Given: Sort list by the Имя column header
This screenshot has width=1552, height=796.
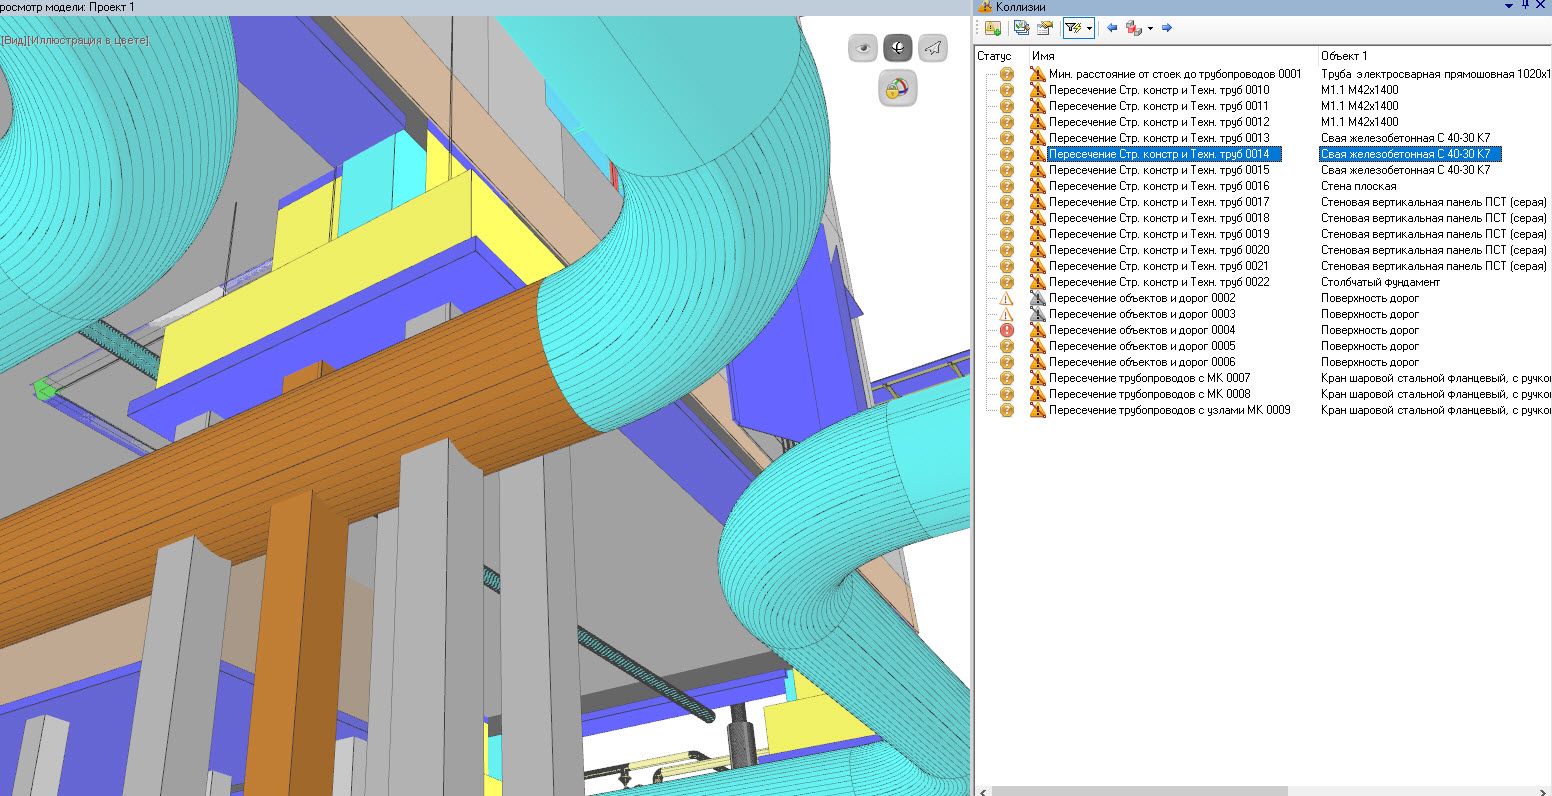Looking at the screenshot, I should [1043, 56].
